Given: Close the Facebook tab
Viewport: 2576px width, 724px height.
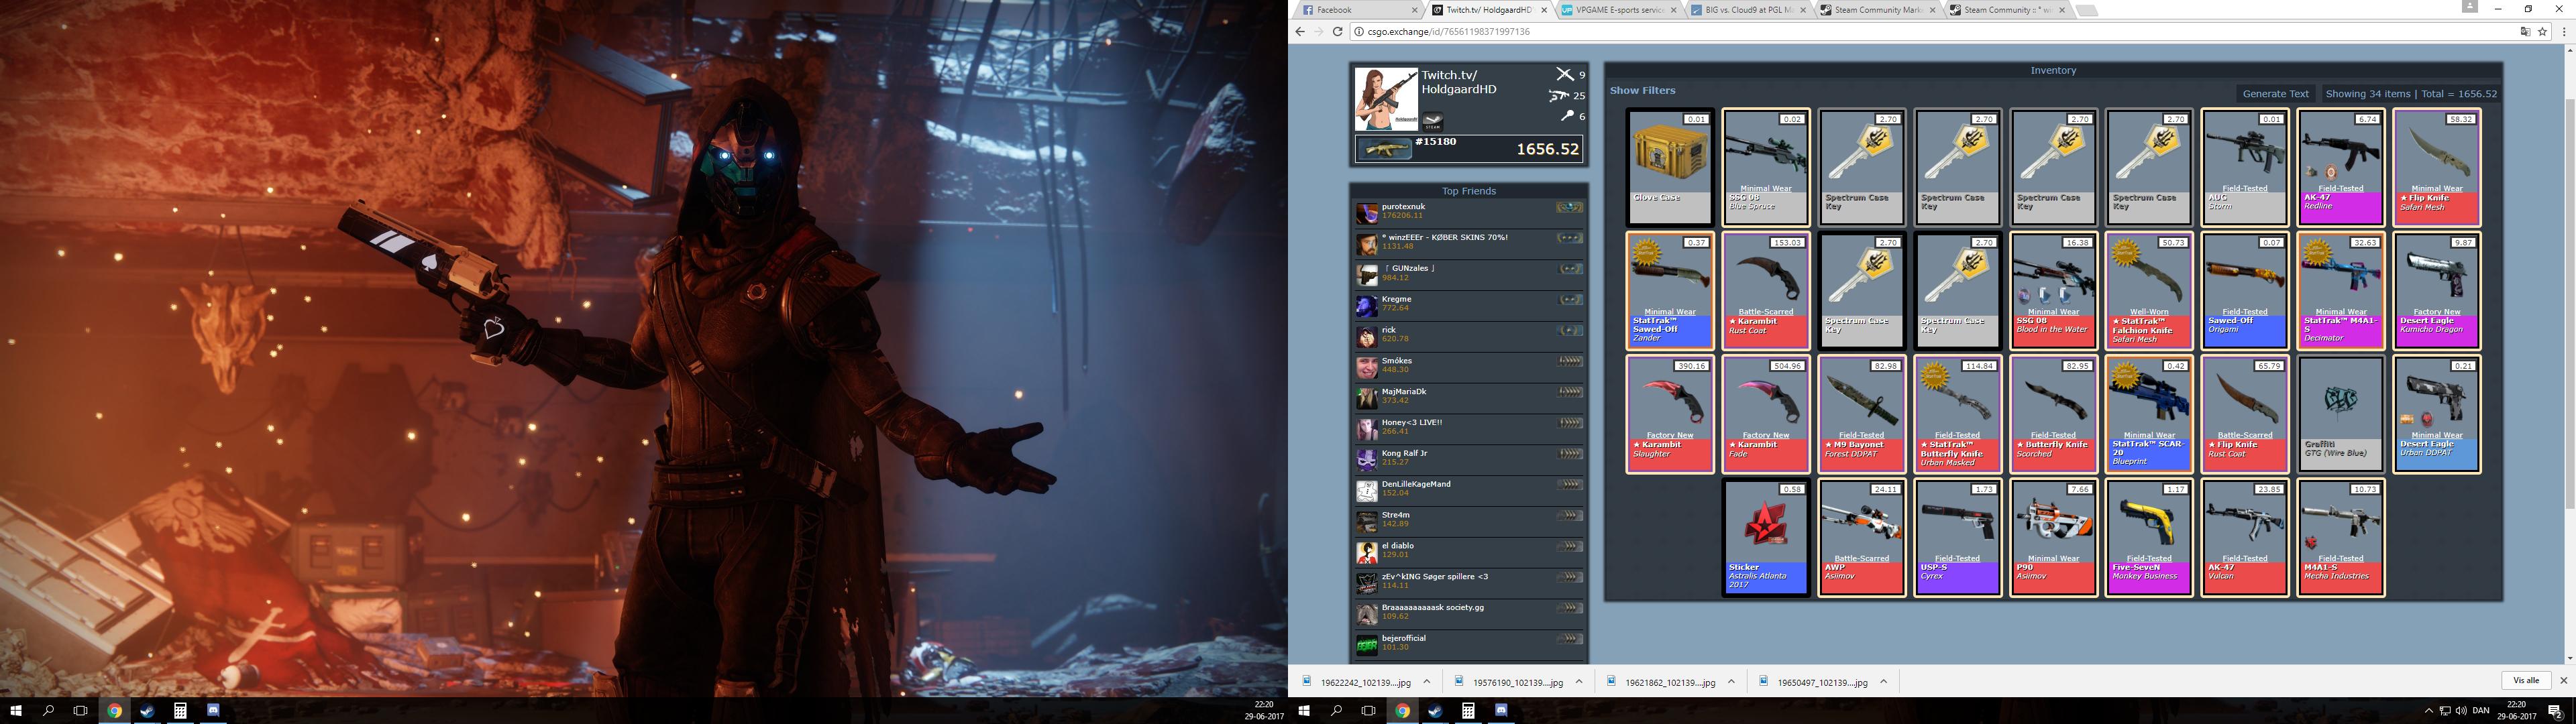Looking at the screenshot, I should 1414,10.
